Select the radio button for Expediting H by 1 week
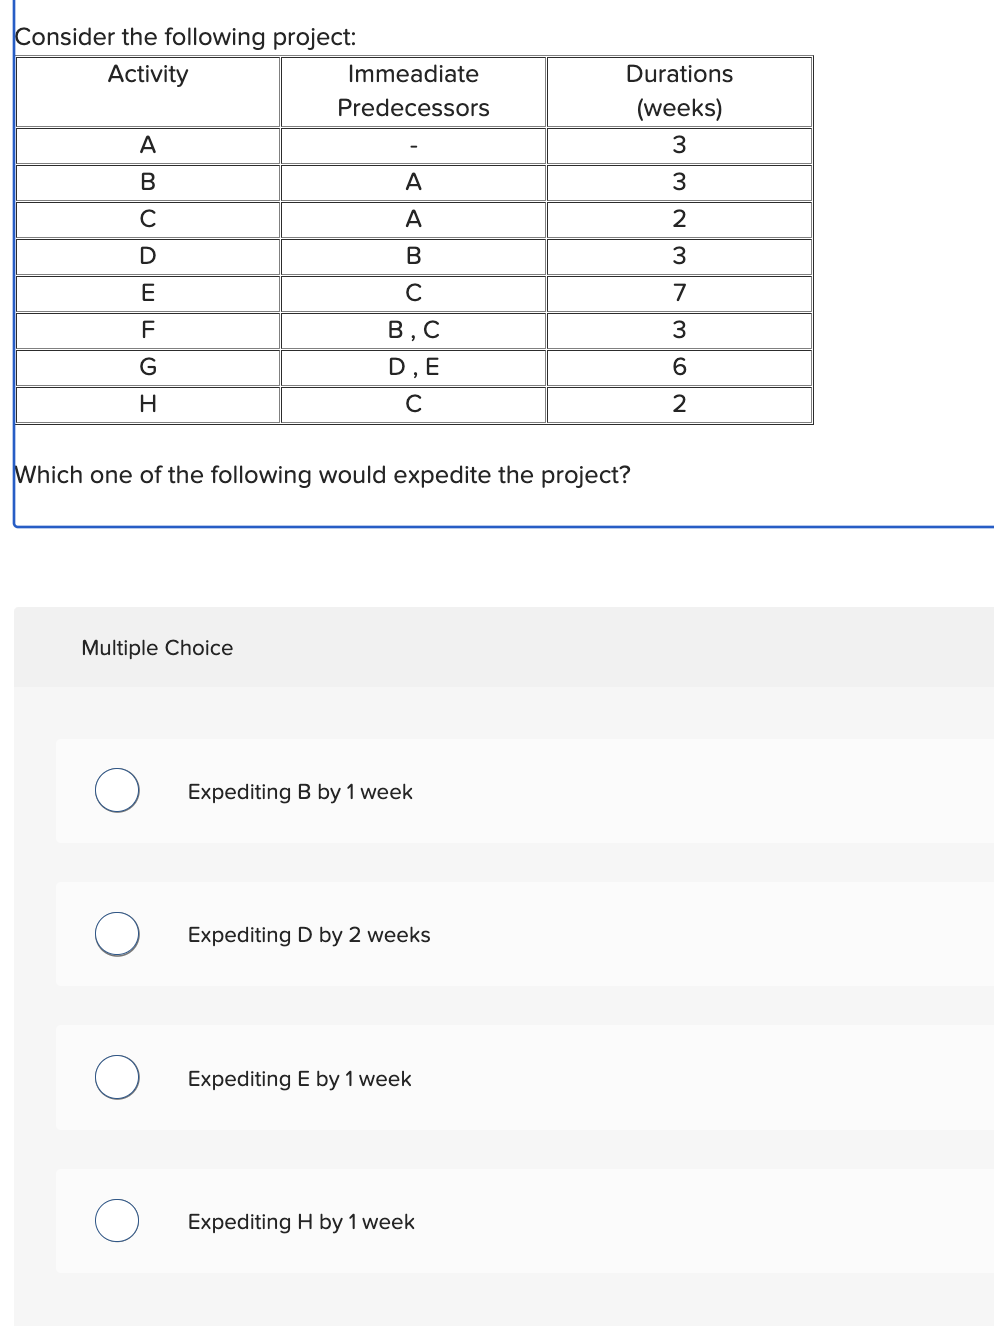994x1326 pixels. pyautogui.click(x=116, y=1220)
